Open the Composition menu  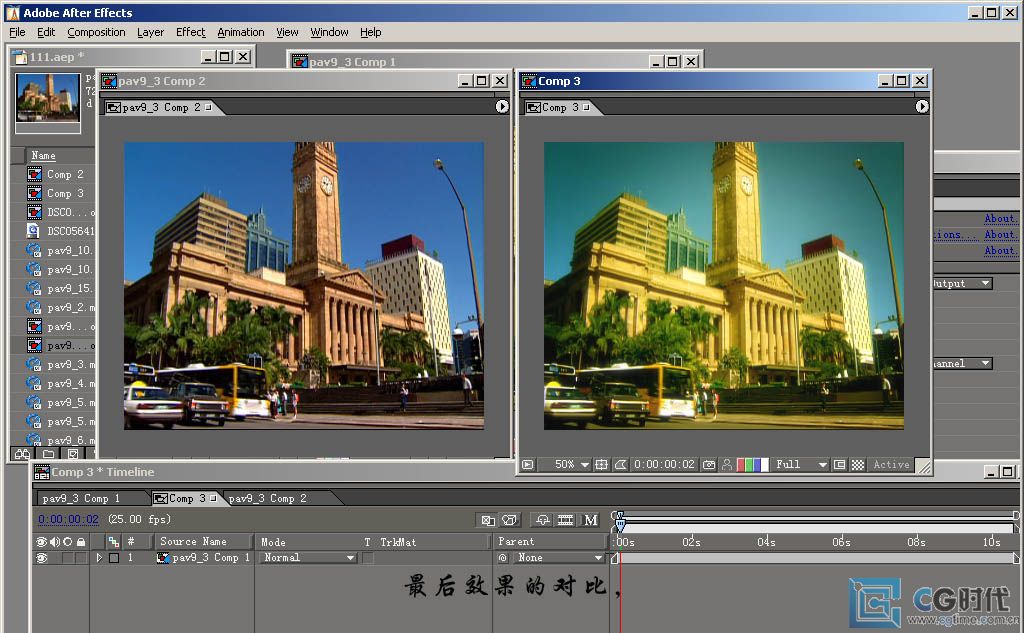pos(96,32)
